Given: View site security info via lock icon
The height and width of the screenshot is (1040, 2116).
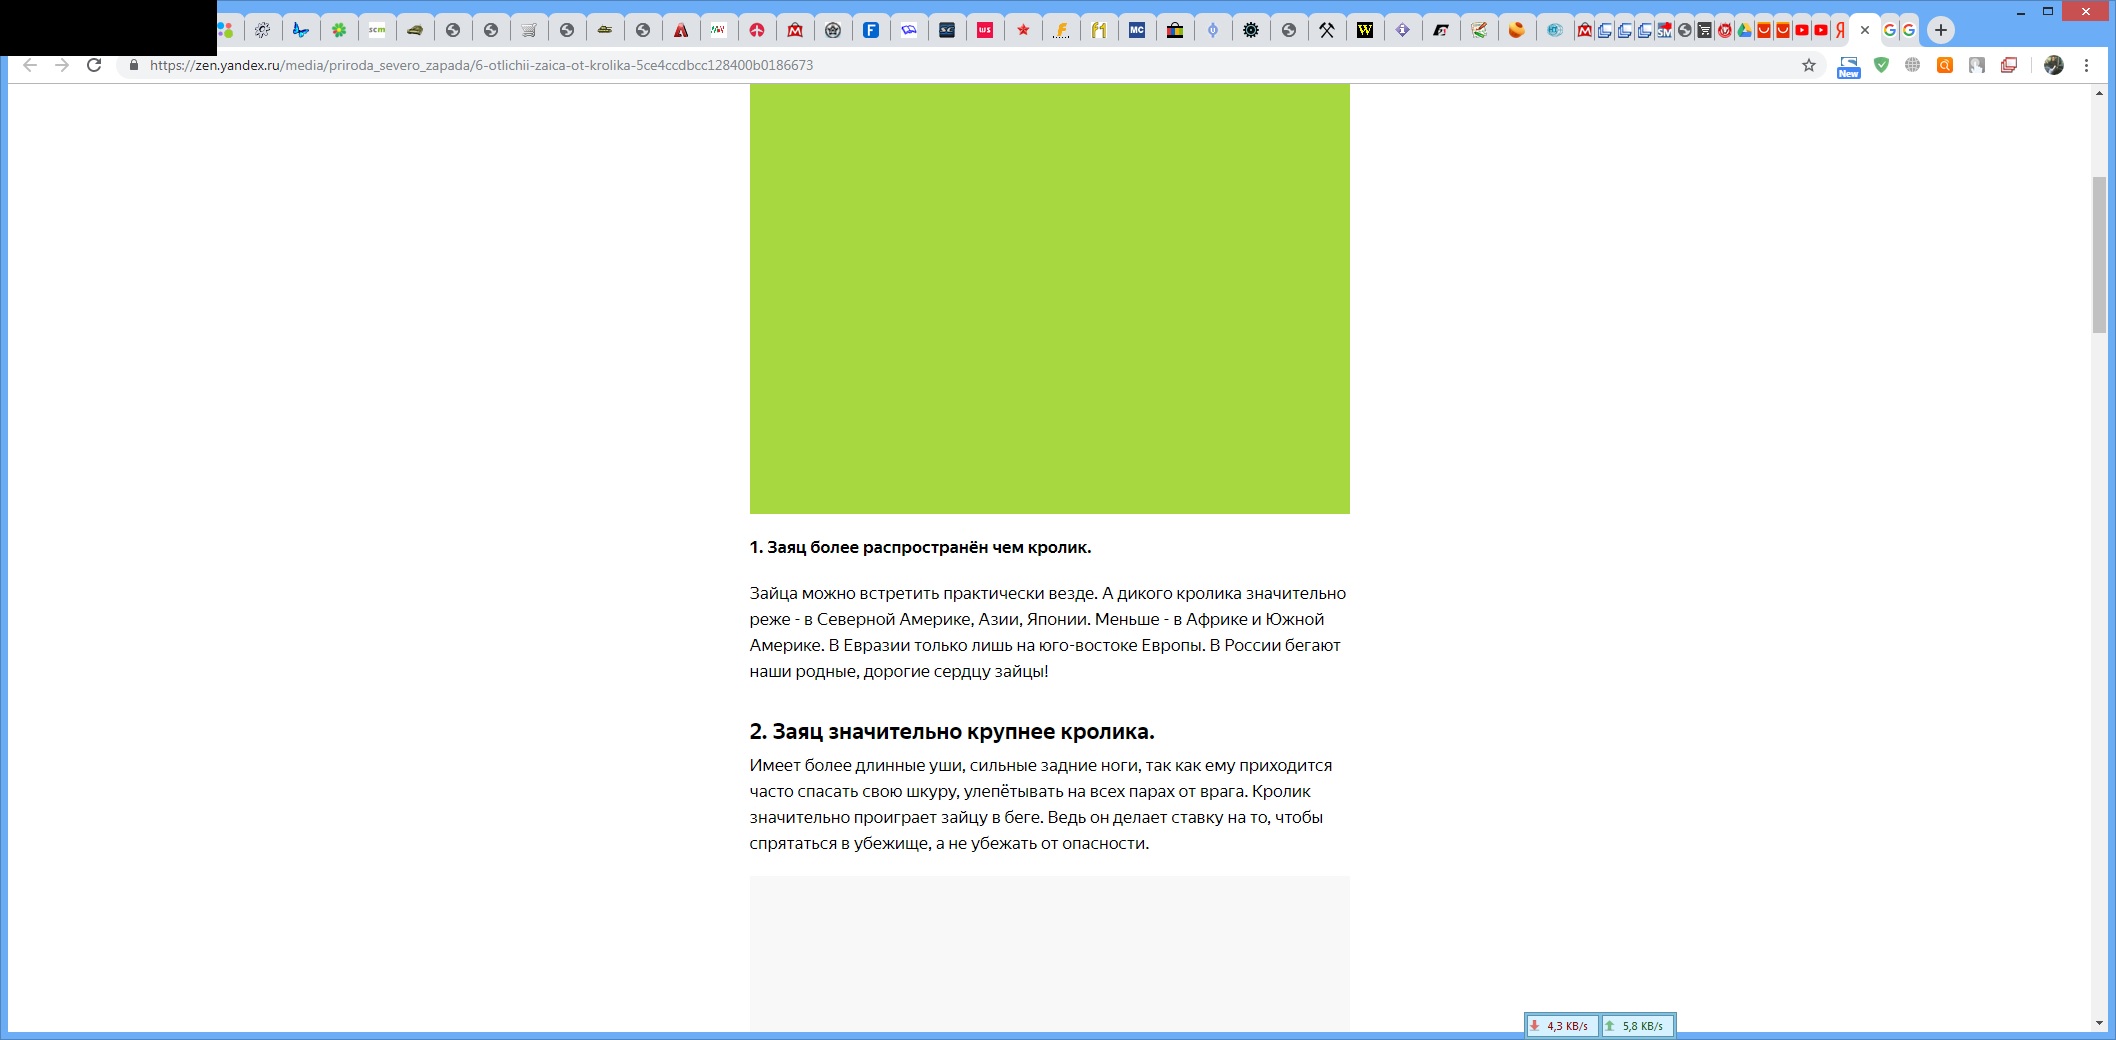Looking at the screenshot, I should coord(134,65).
